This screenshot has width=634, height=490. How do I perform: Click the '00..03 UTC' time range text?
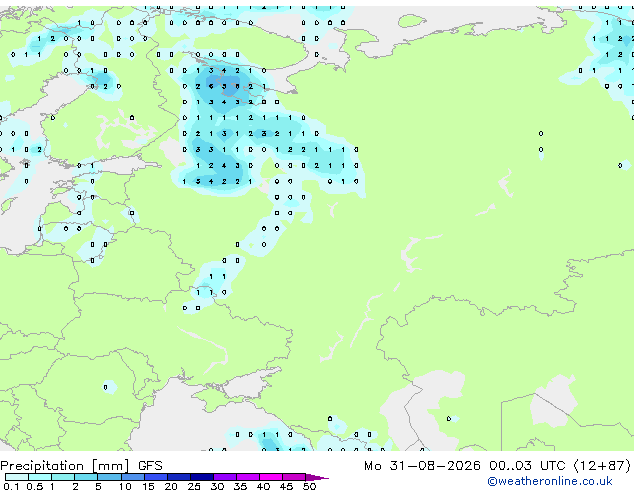(527, 466)
